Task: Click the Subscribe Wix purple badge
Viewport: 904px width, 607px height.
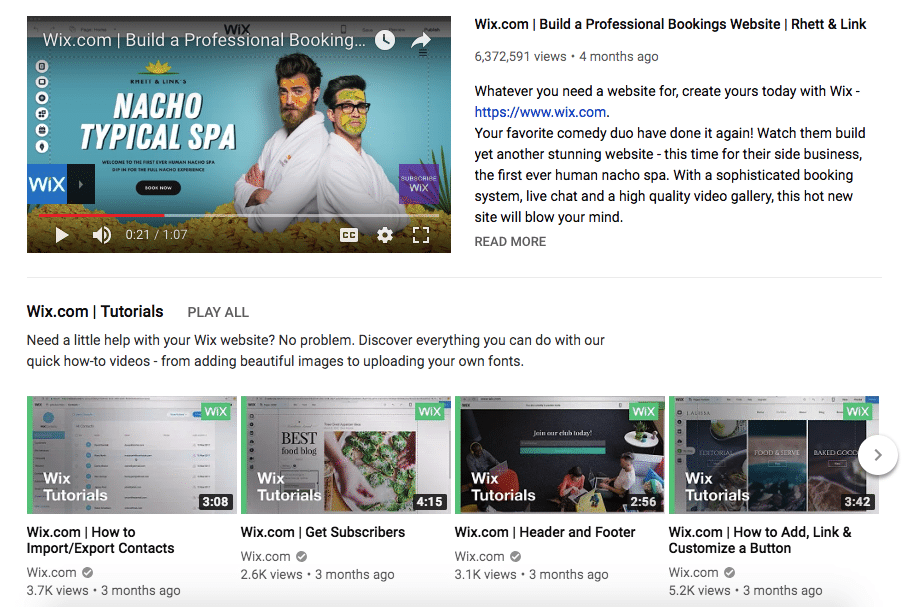Action: [419, 183]
